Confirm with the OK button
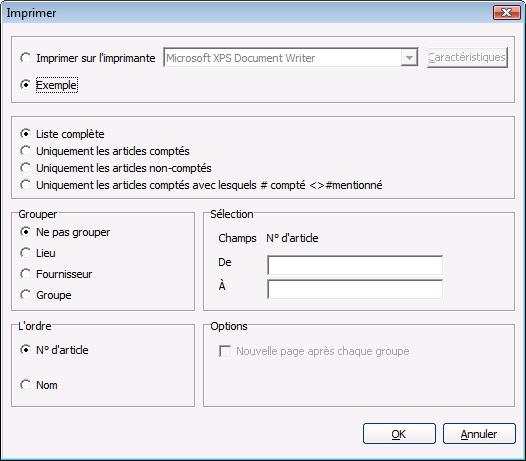526x461 pixels. click(399, 434)
